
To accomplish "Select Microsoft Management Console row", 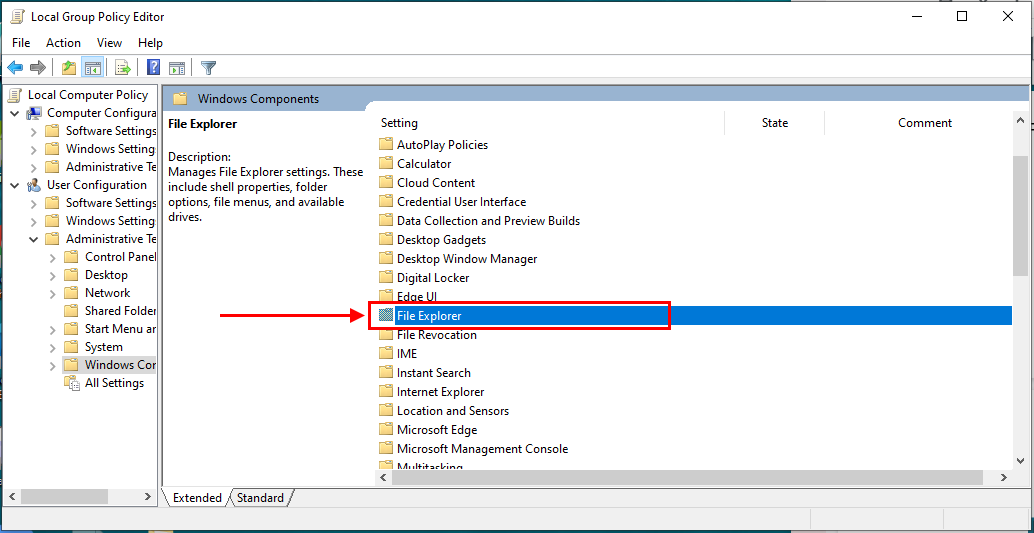I will [482, 449].
